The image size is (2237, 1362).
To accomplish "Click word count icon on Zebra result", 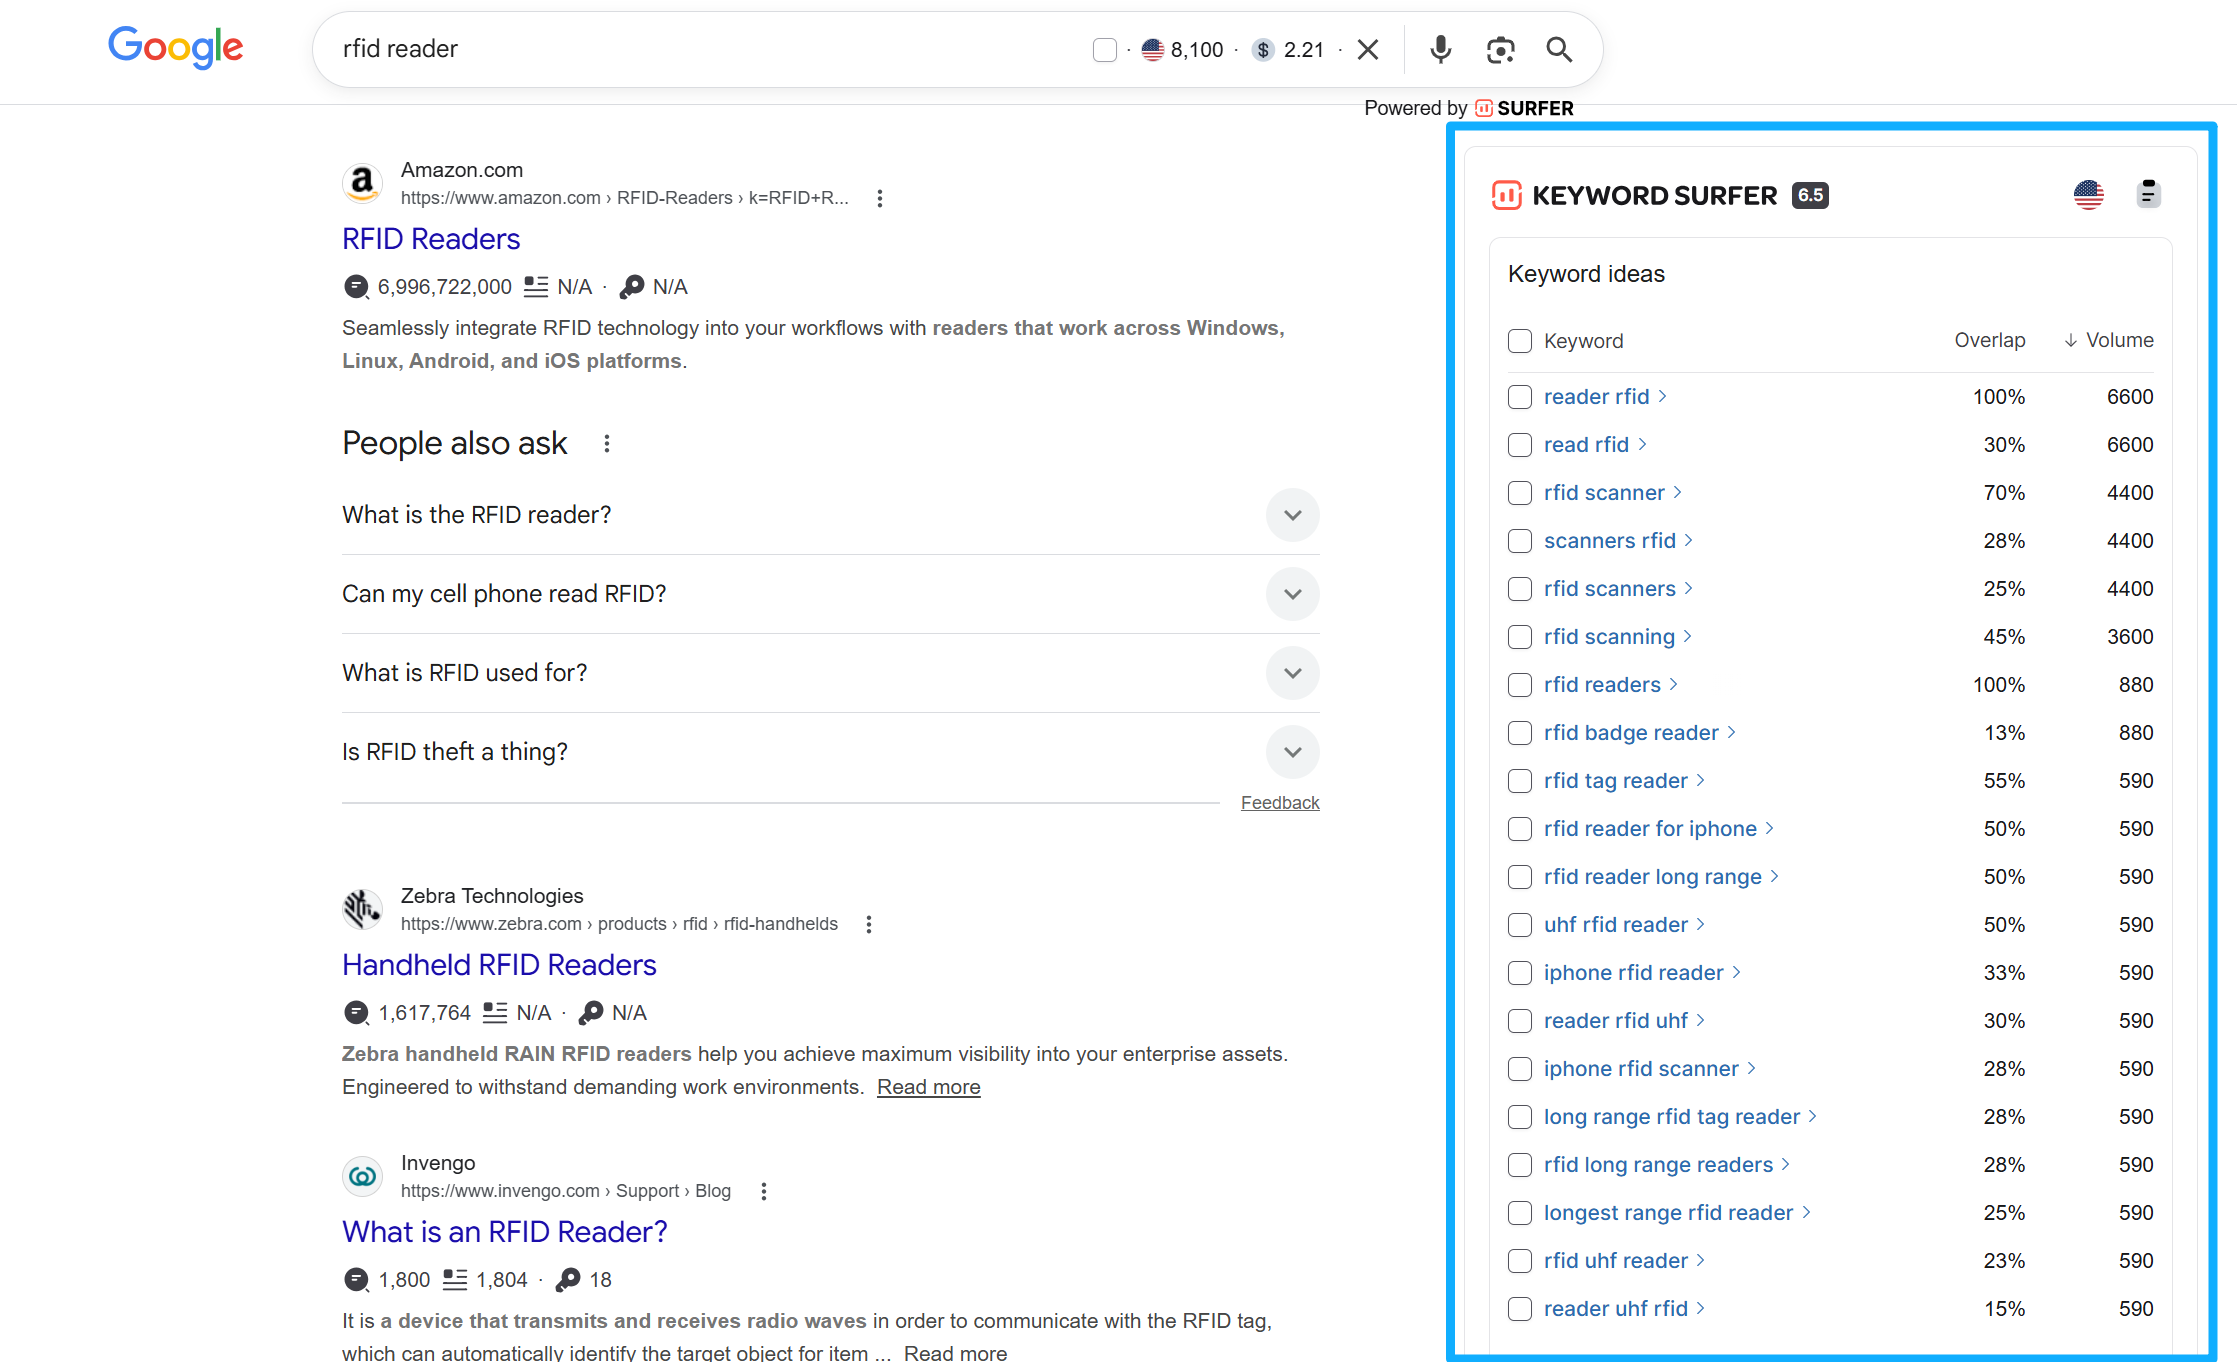I will (495, 1013).
